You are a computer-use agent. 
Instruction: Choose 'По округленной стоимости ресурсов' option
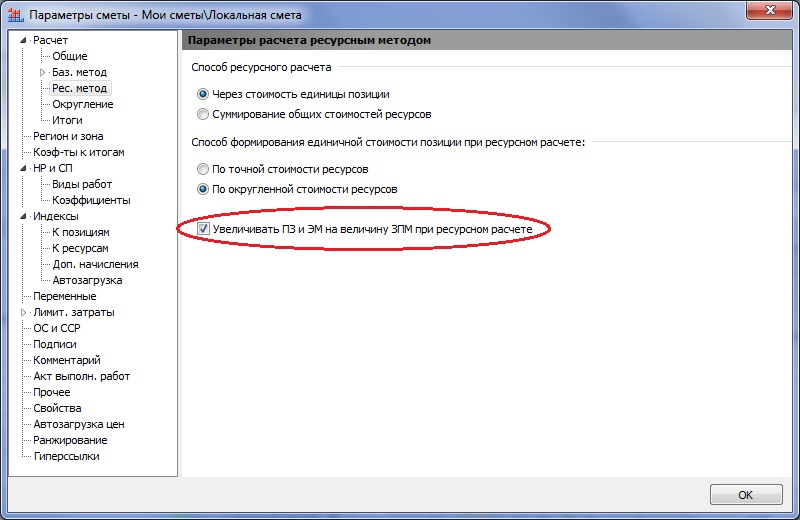(204, 189)
